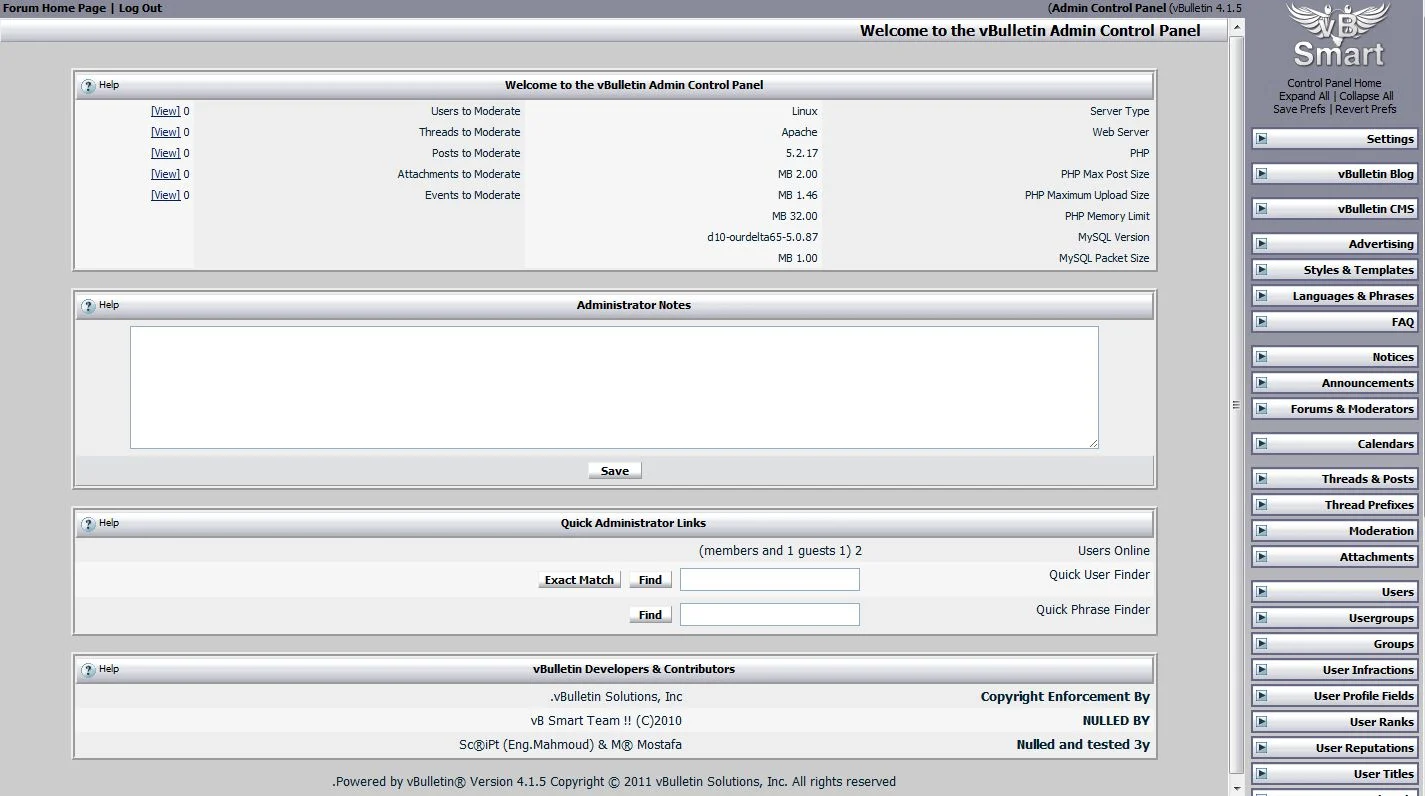Click Help icon in Administrator Notes header

coord(88,306)
